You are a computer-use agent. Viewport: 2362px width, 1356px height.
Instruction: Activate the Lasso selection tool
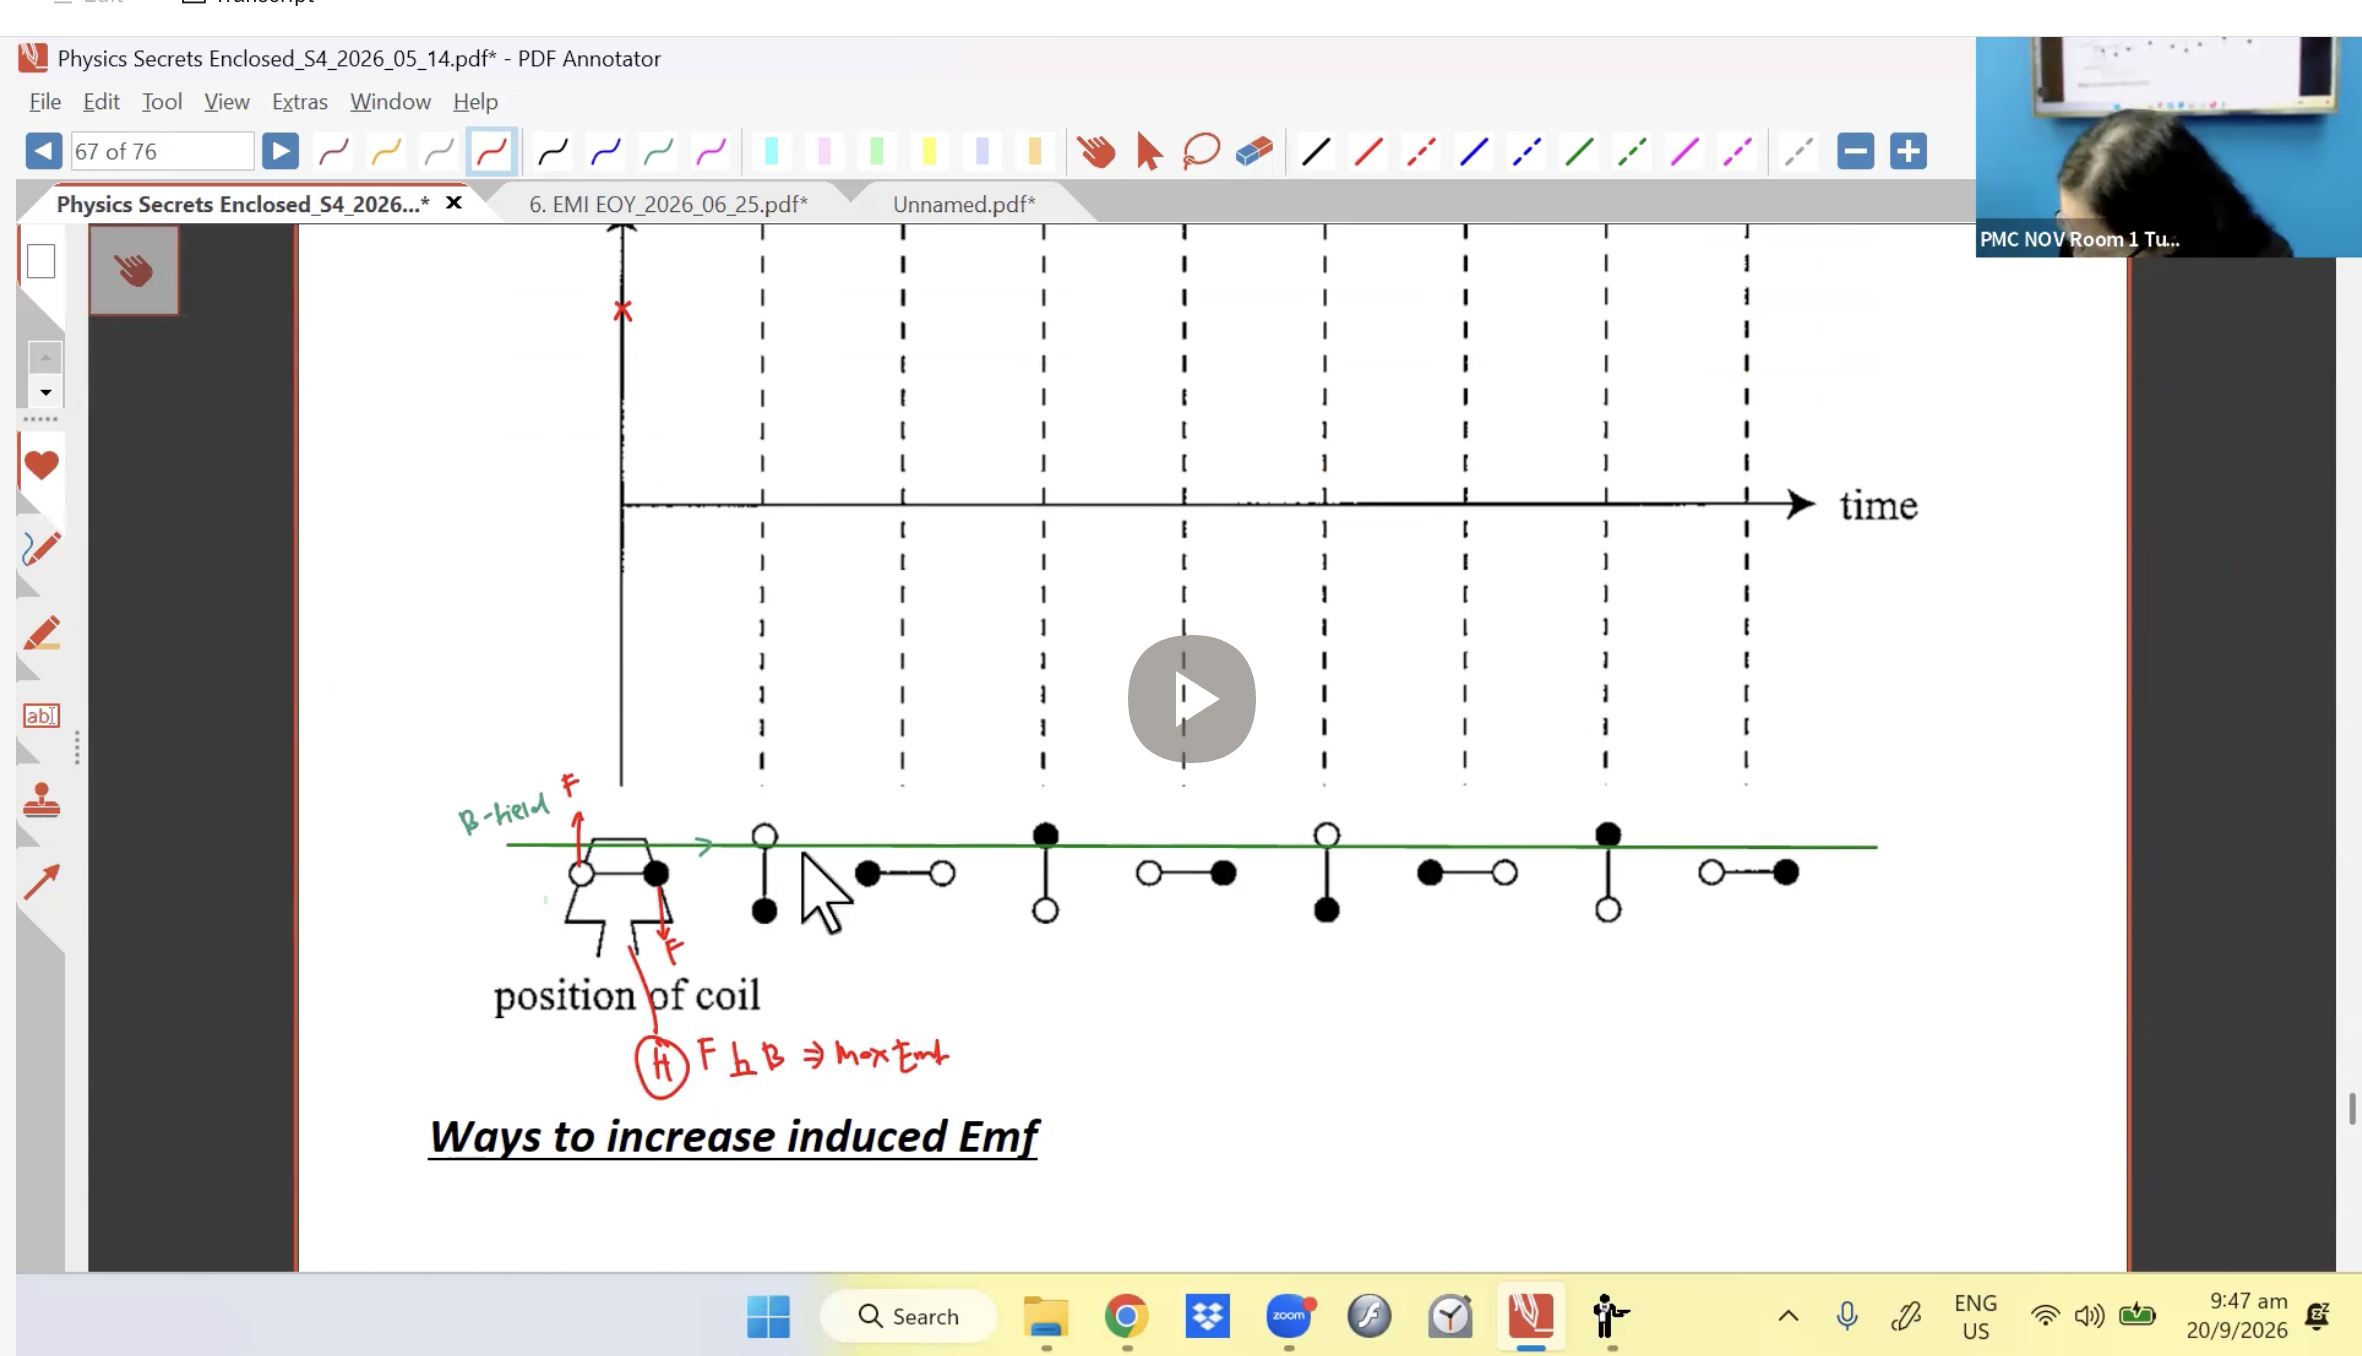tap(1201, 151)
